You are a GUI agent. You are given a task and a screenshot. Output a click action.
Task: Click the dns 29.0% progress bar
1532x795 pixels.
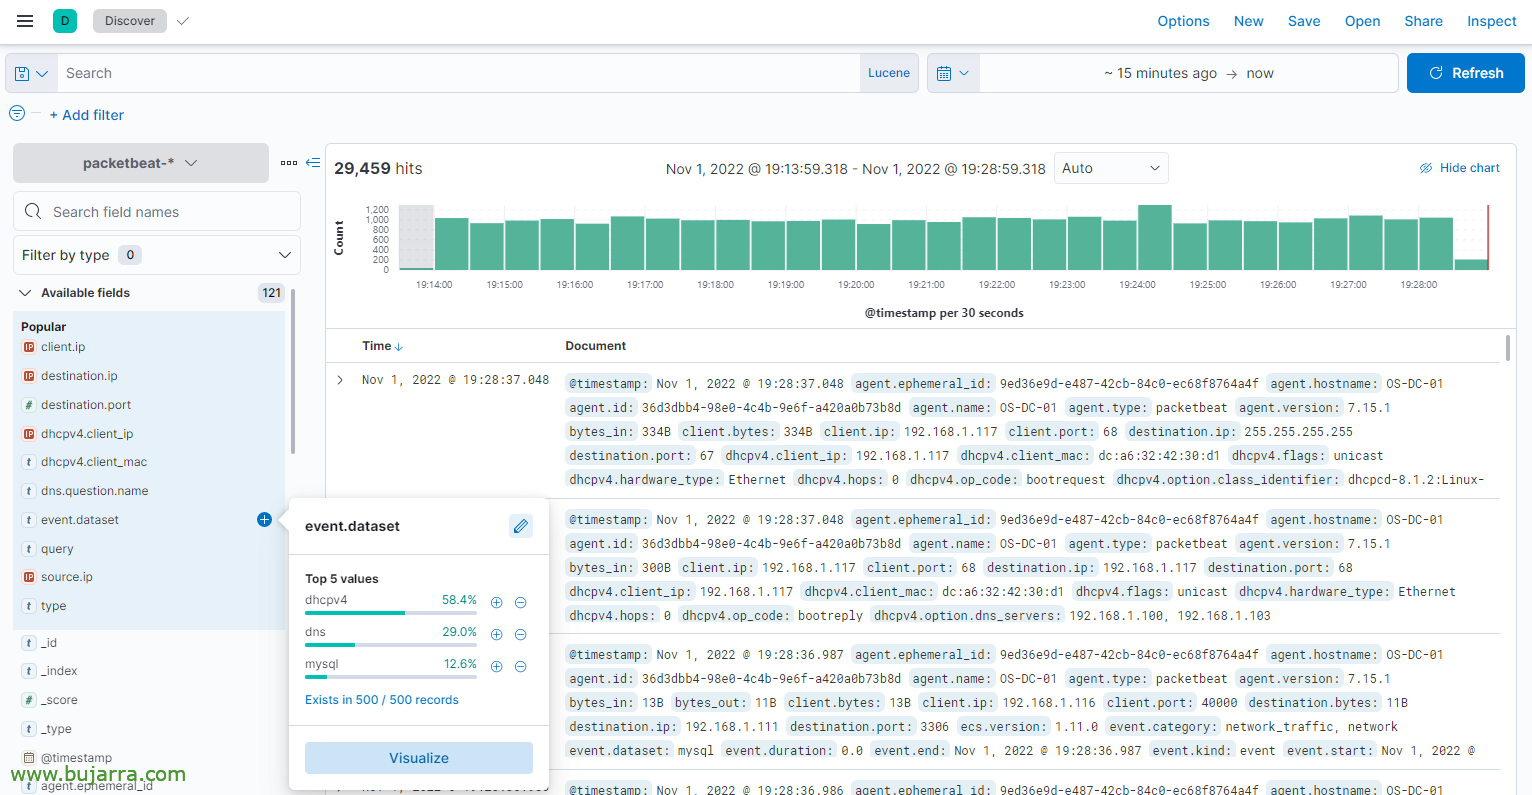click(391, 645)
